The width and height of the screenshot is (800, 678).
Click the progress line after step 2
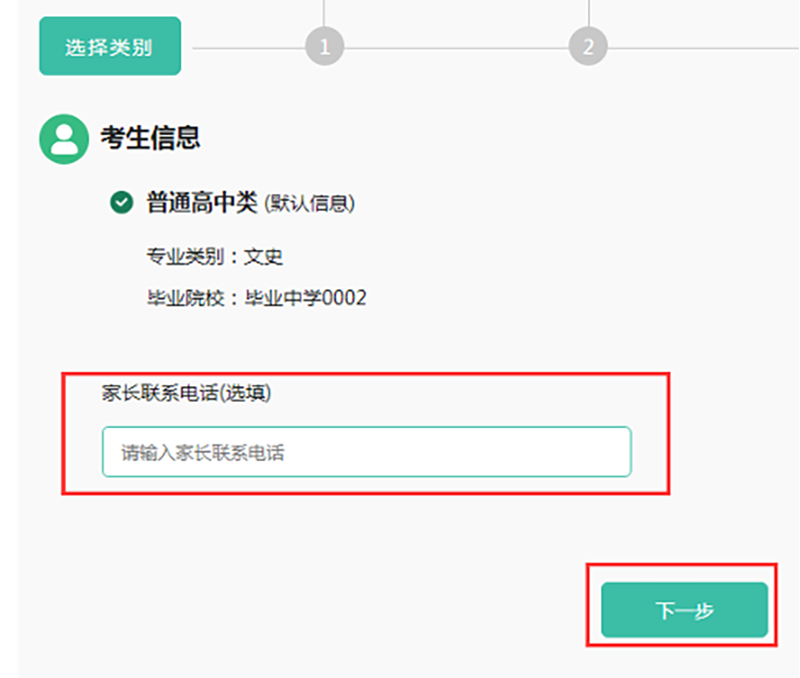(x=700, y=47)
